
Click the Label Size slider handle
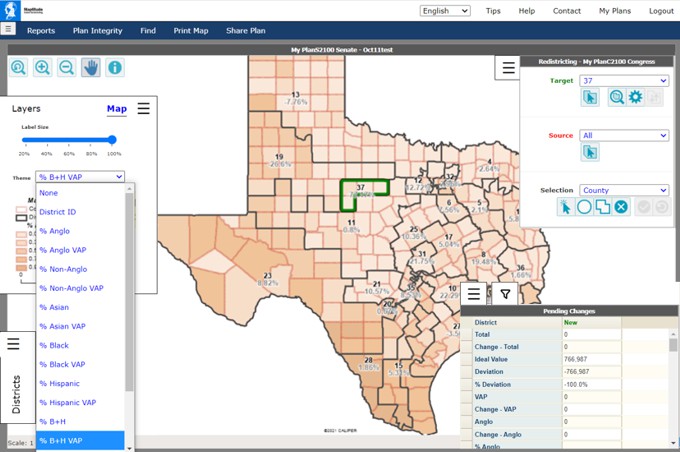[112, 140]
